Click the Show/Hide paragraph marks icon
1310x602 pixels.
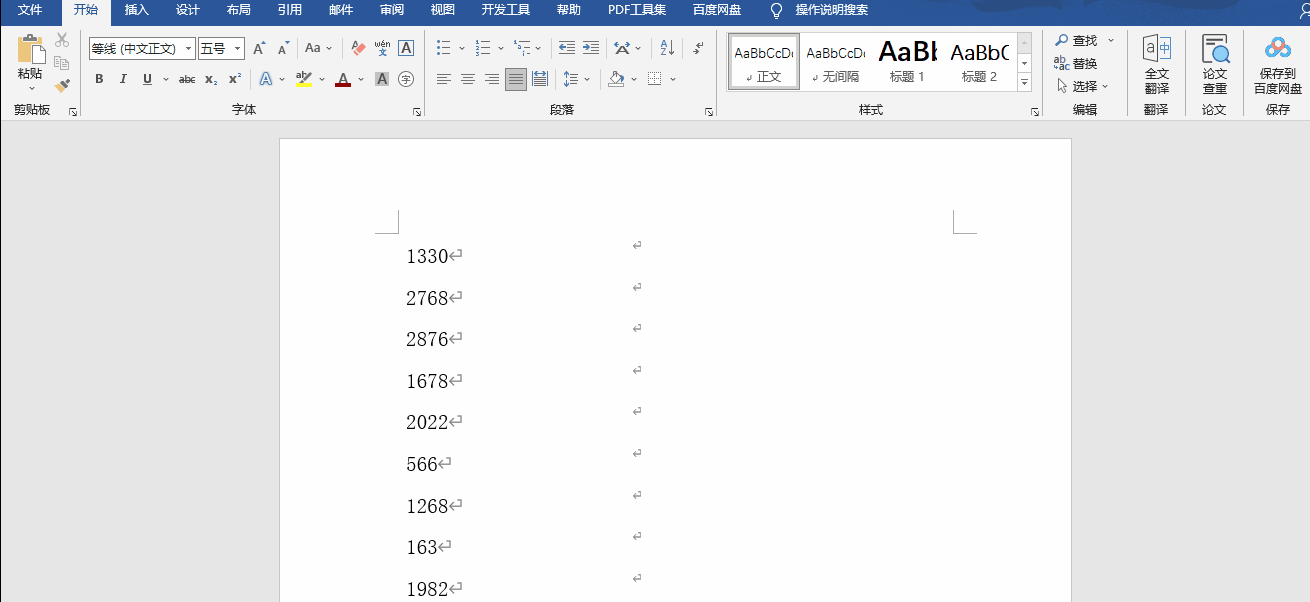[x=698, y=48]
